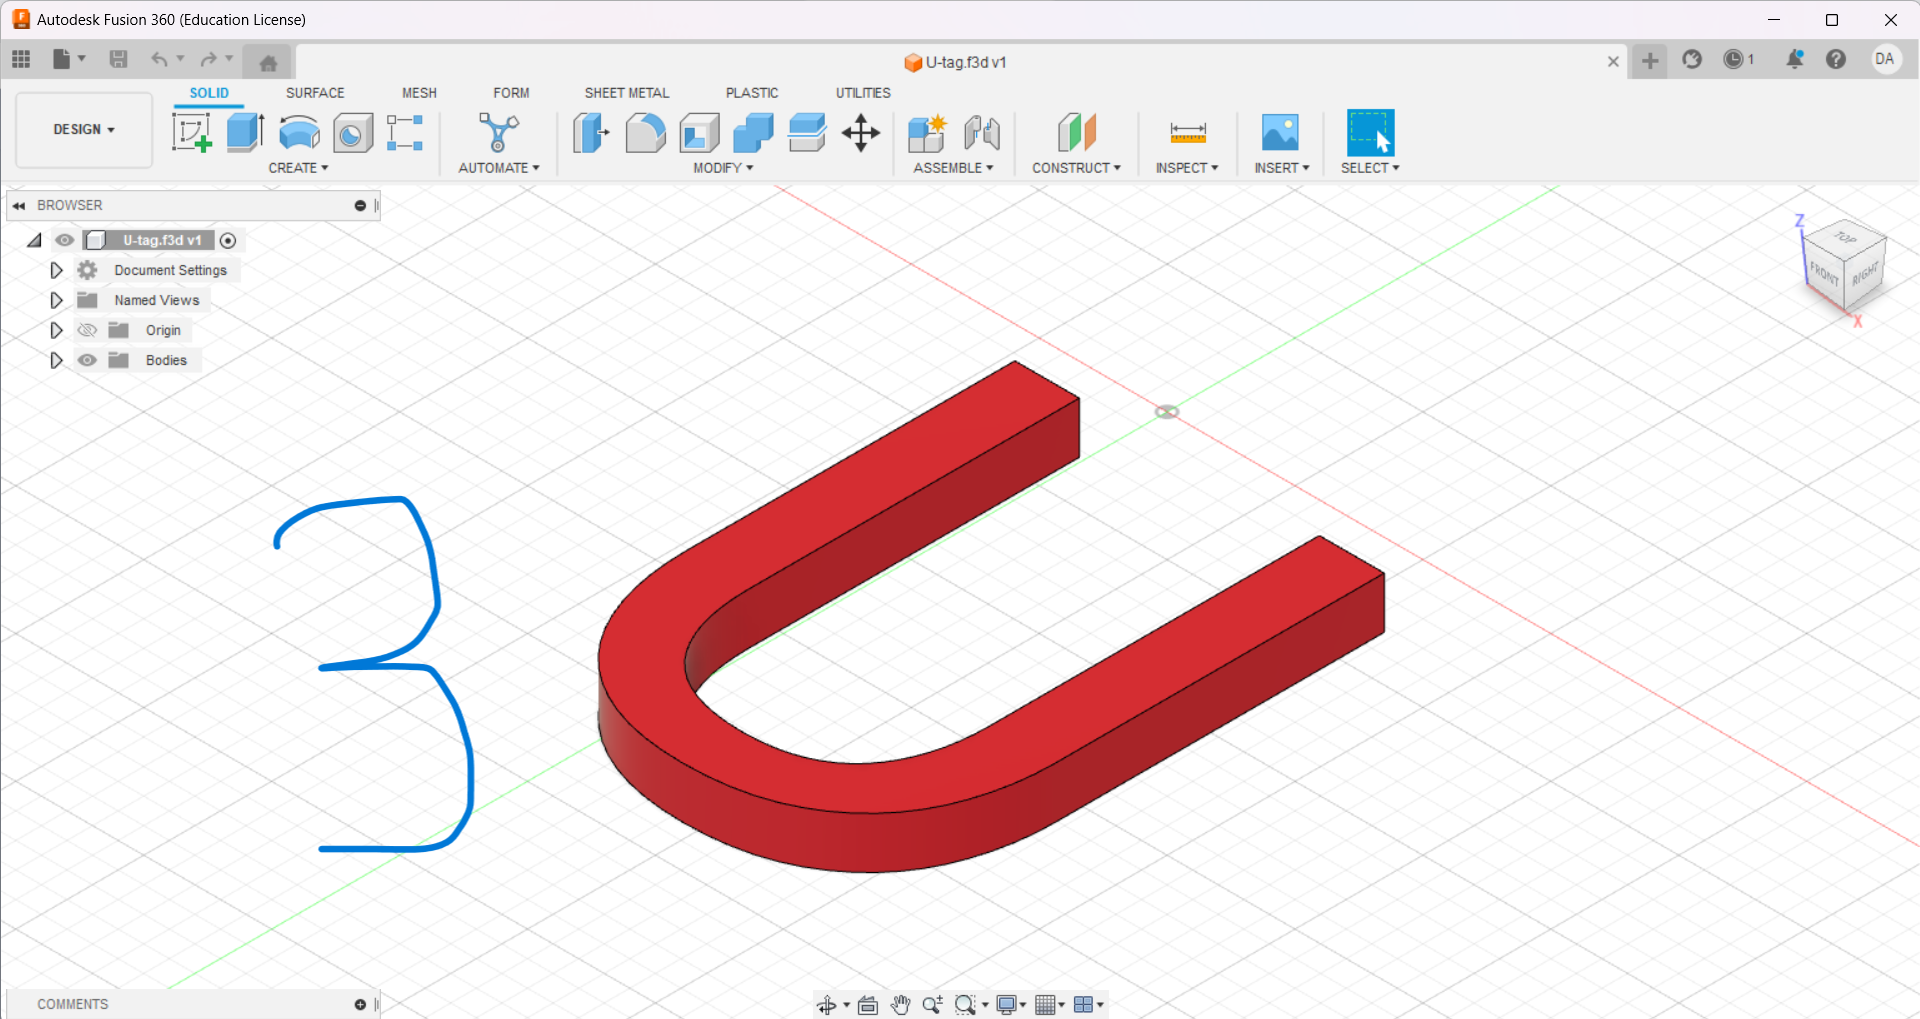Open the MODIFY menu
The width and height of the screenshot is (1920, 1019).
pos(723,168)
